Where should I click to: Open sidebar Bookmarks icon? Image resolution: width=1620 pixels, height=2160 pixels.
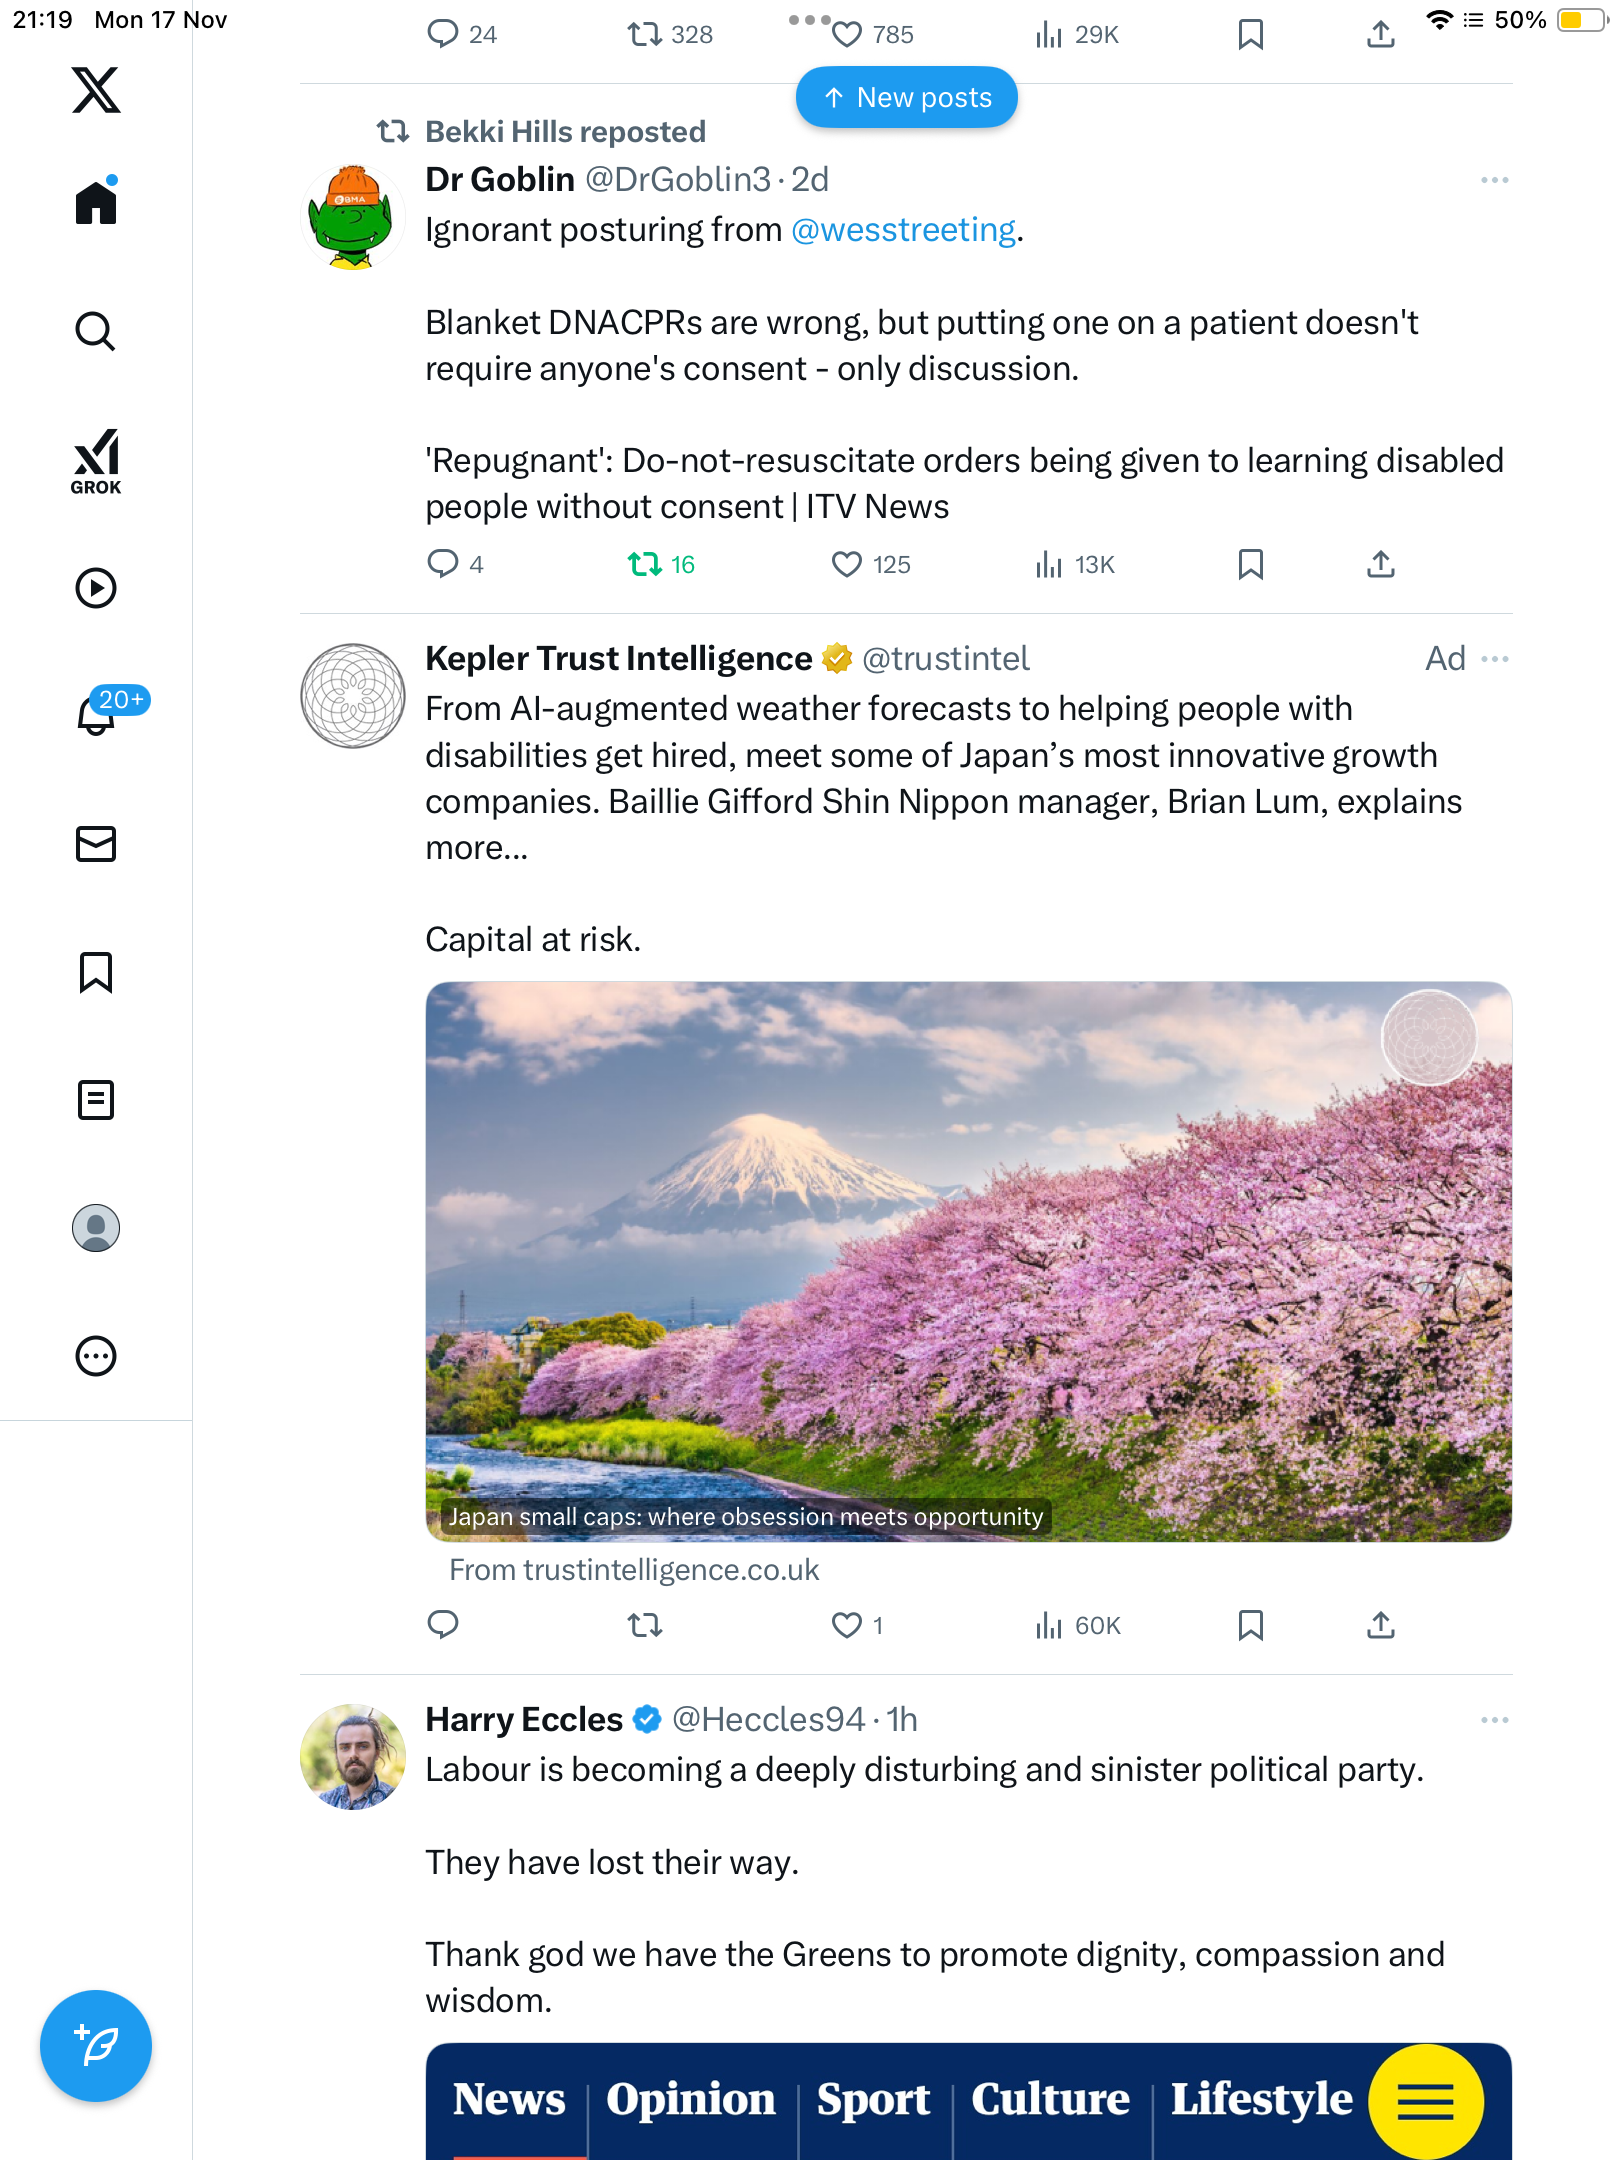(96, 972)
